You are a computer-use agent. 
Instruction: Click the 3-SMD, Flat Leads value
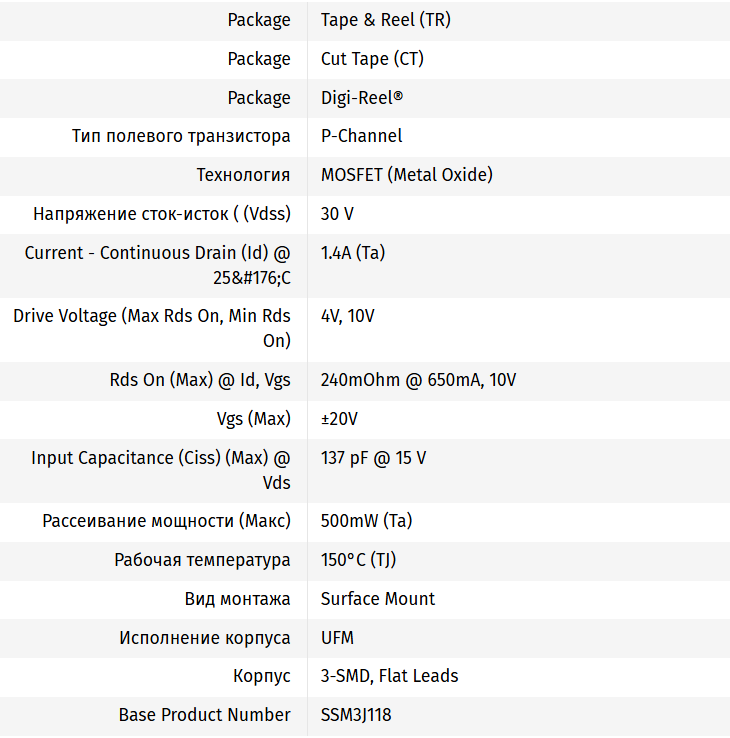(389, 676)
